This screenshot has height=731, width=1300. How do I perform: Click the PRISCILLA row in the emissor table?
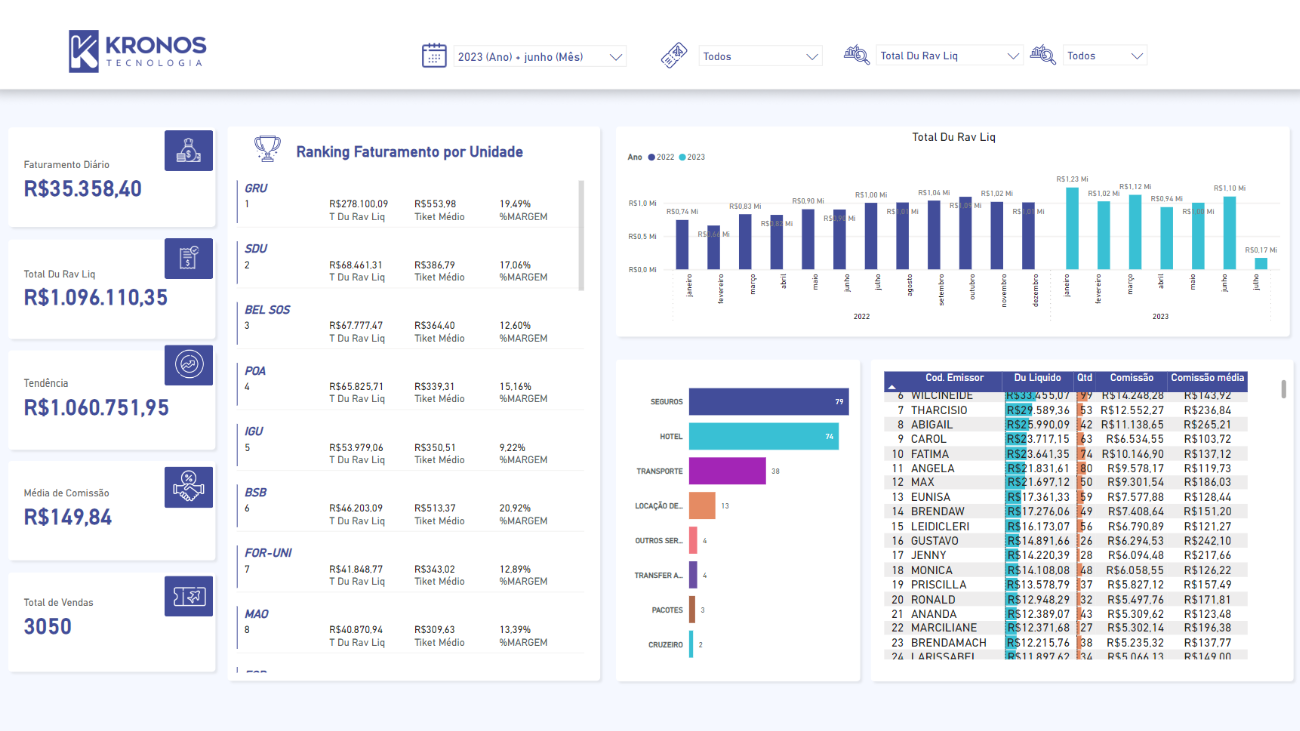1065,584
